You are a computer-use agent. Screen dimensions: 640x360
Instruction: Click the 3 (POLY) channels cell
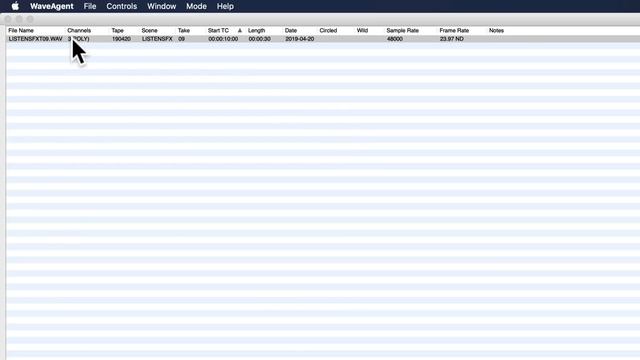(79, 39)
